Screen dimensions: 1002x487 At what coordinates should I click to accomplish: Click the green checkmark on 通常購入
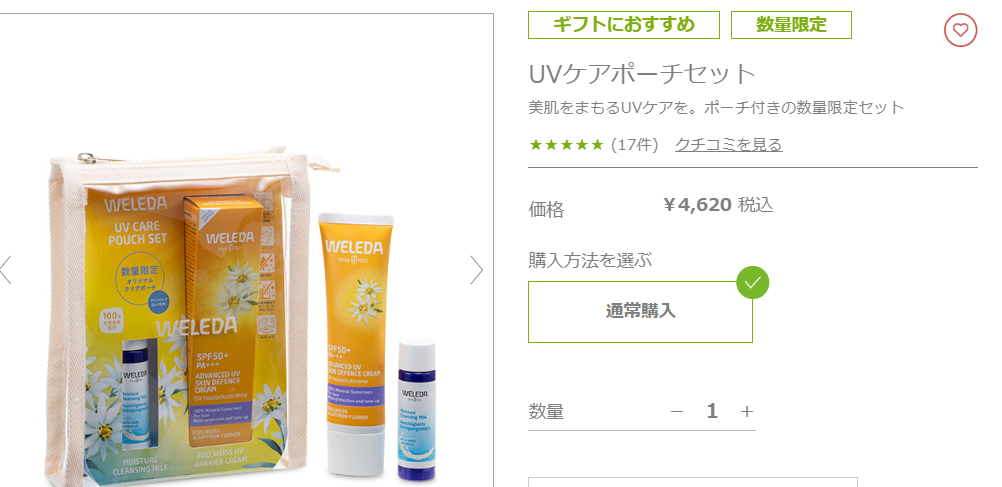[752, 282]
